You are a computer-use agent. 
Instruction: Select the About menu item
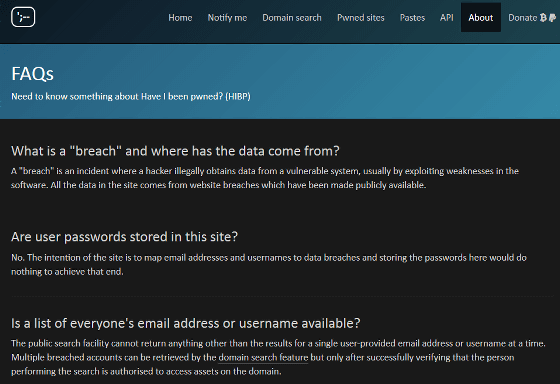(x=481, y=18)
